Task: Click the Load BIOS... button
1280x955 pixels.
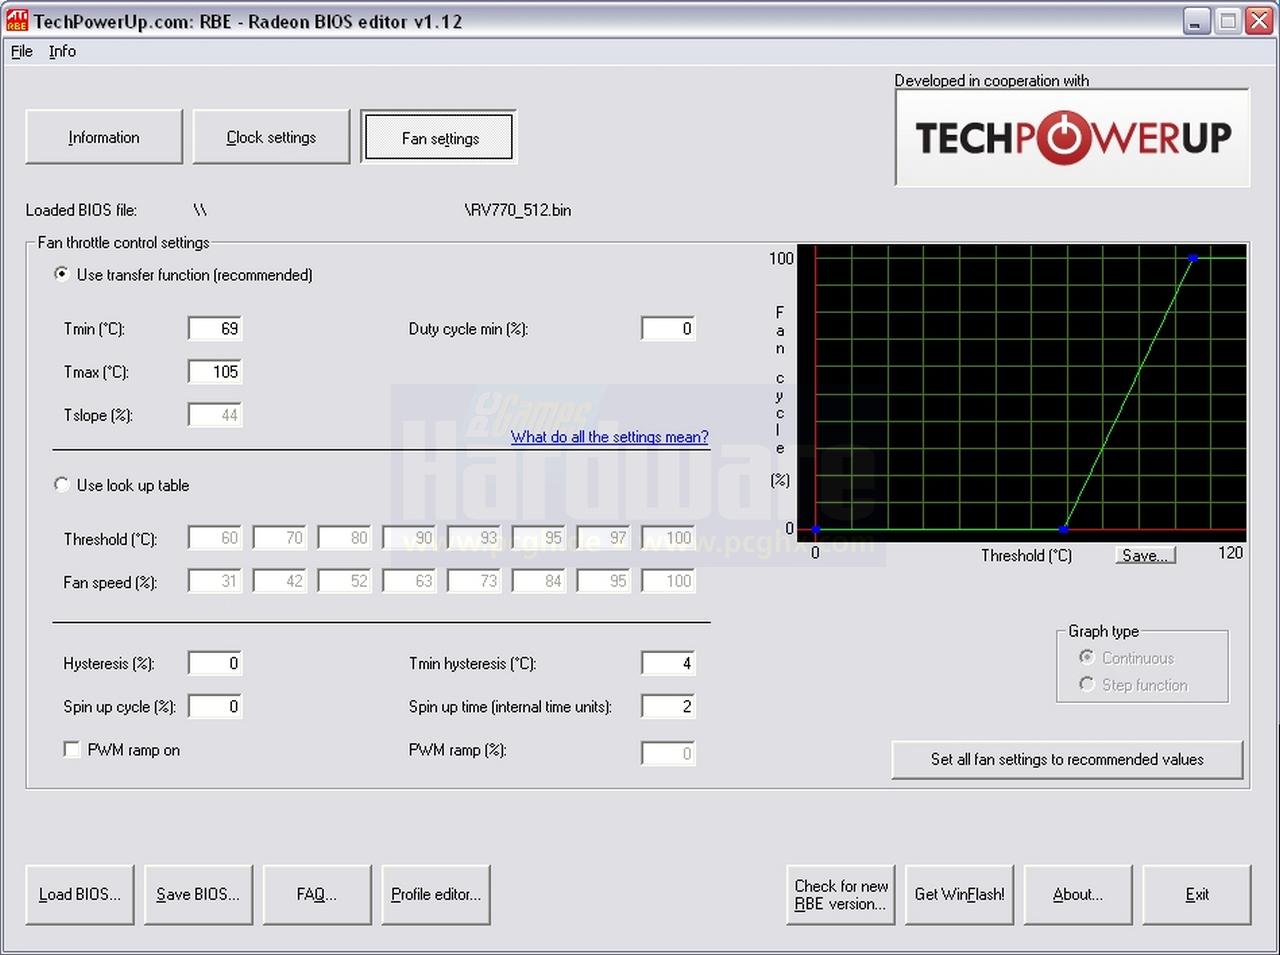Action: (80, 894)
